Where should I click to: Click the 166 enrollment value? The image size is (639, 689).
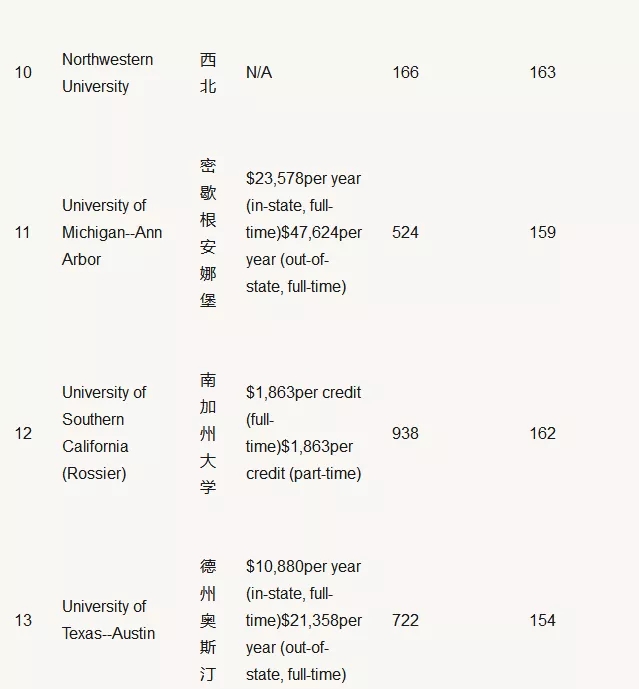(x=405, y=73)
